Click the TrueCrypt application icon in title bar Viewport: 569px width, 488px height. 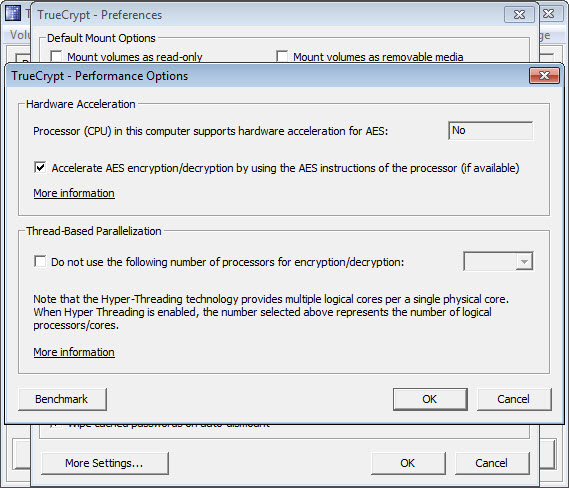point(13,13)
